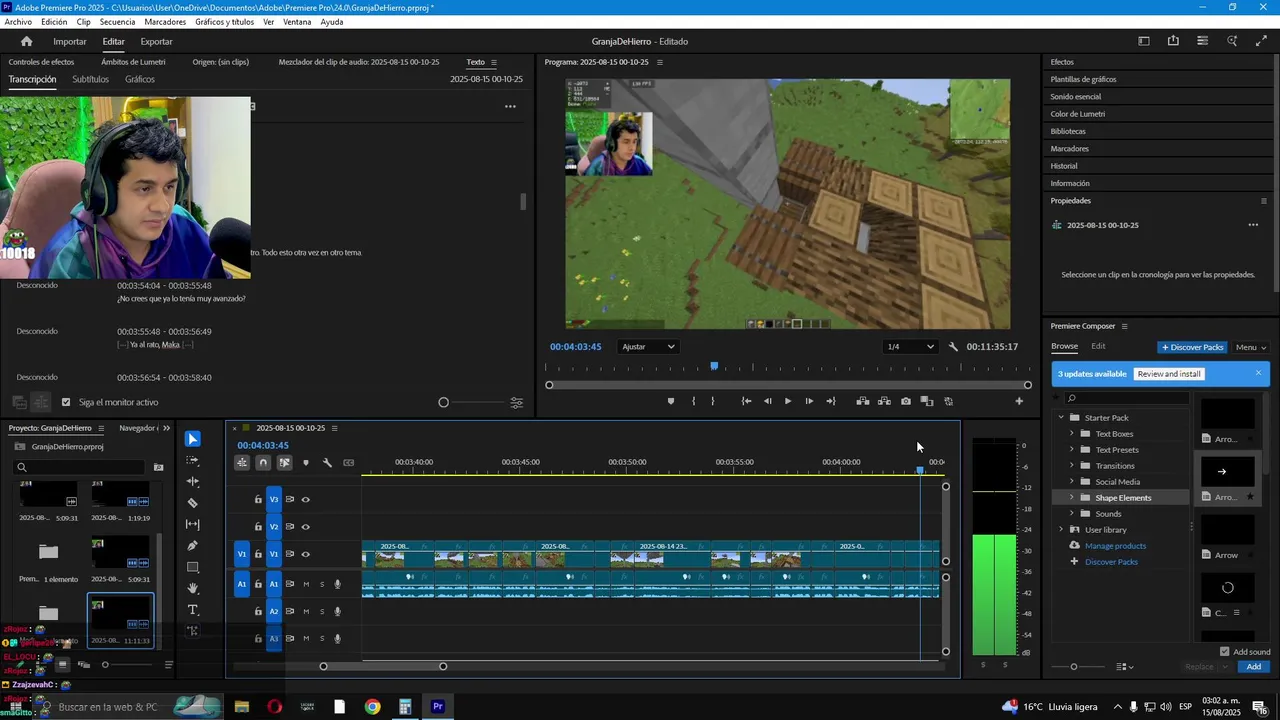This screenshot has width=1280, height=720.
Task: Expand the User library folder
Action: (1061, 530)
